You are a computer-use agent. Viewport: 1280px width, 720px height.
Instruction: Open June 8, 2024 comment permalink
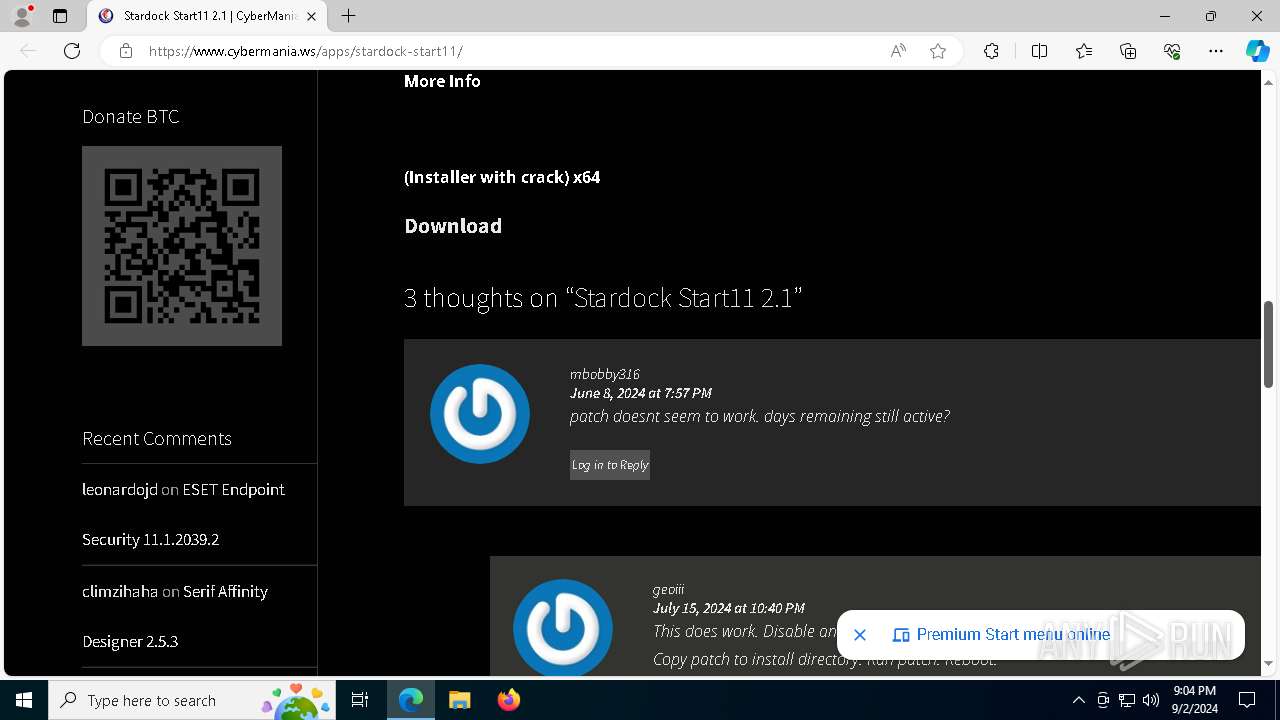tap(641, 393)
